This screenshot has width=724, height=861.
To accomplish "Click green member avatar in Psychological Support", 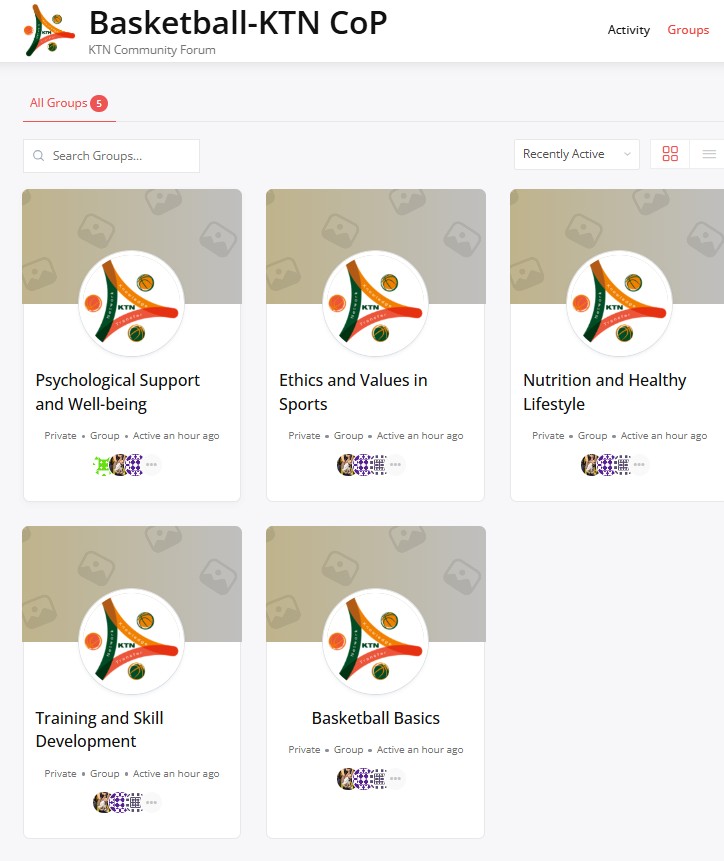I will (102, 465).
